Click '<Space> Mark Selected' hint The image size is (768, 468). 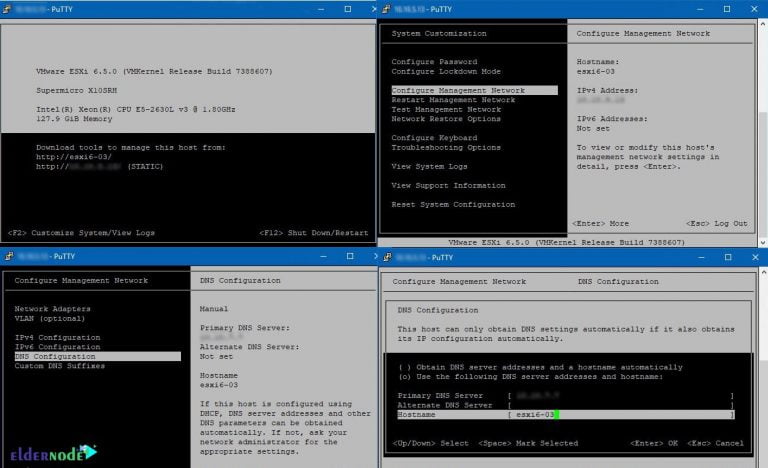point(528,443)
